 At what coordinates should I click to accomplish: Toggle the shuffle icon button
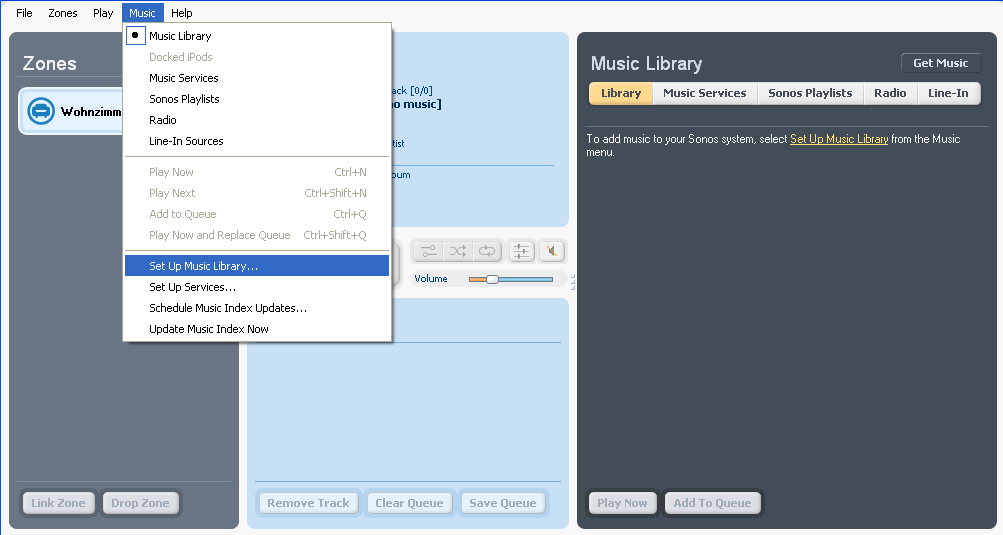457,252
